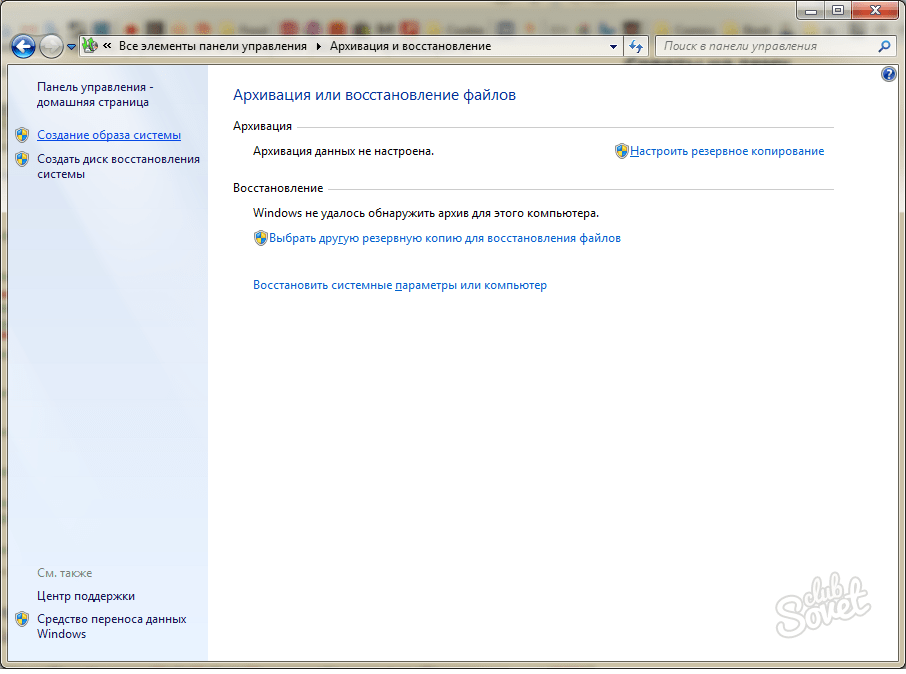
Task: Open 'Создать диск восстановления системы'
Action: [x=118, y=166]
